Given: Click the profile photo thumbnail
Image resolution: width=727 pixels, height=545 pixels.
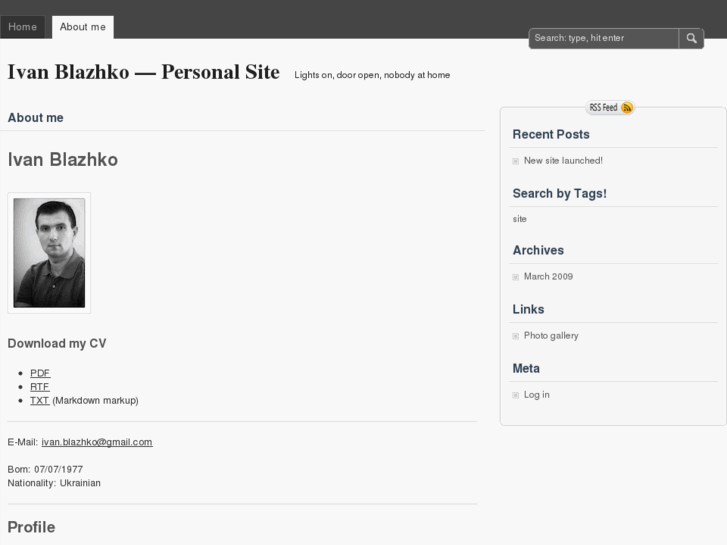Looking at the screenshot, I should [49, 252].
